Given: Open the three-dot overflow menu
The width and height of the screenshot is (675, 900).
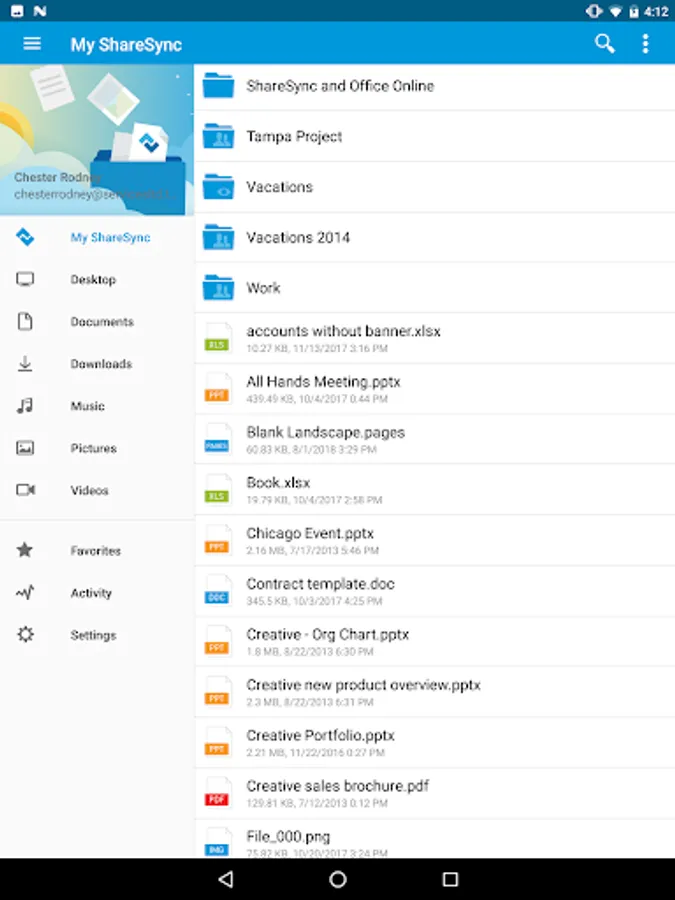Looking at the screenshot, I should point(645,44).
